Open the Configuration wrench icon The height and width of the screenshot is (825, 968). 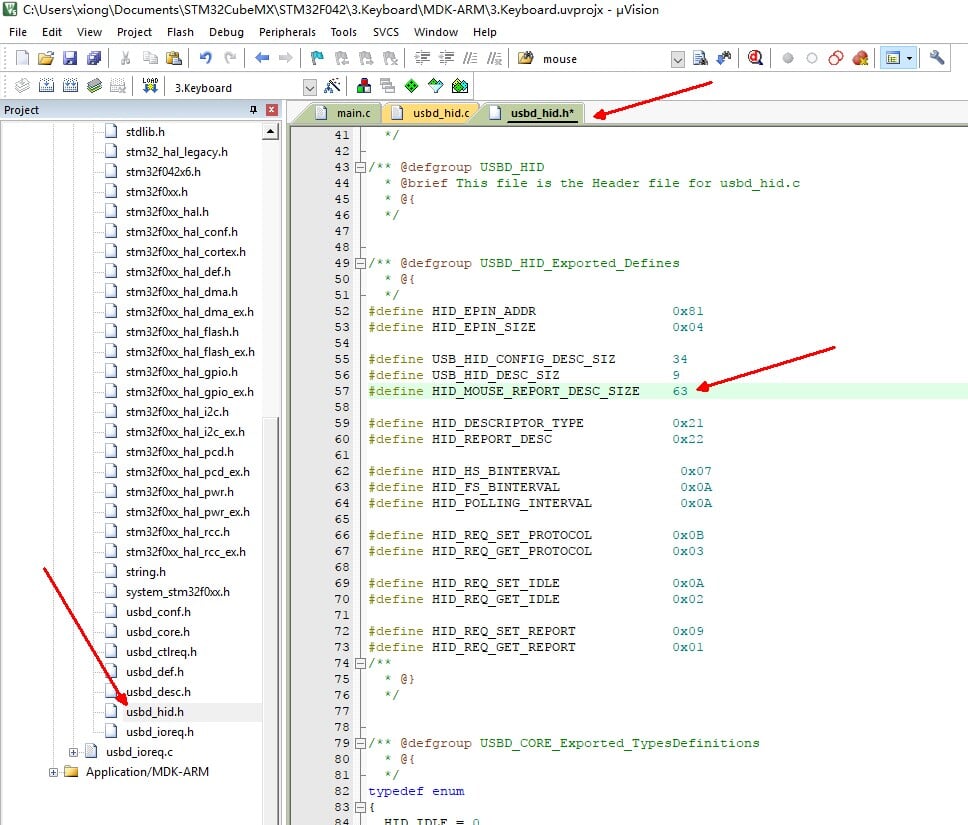937,58
